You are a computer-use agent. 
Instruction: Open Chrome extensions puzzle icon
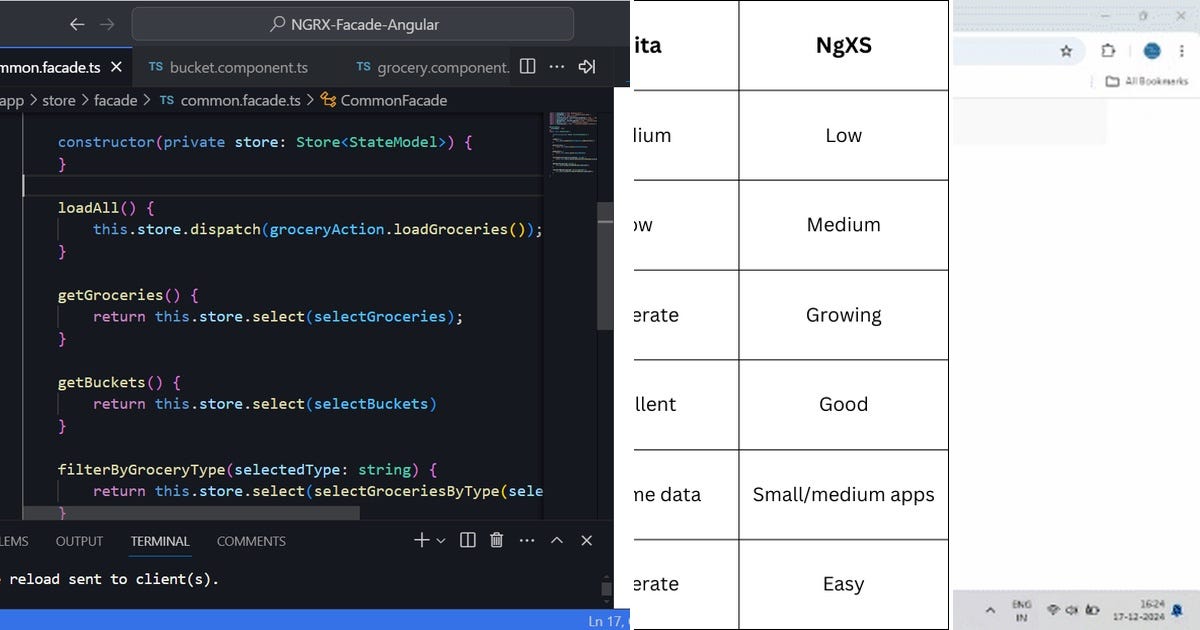1107,51
